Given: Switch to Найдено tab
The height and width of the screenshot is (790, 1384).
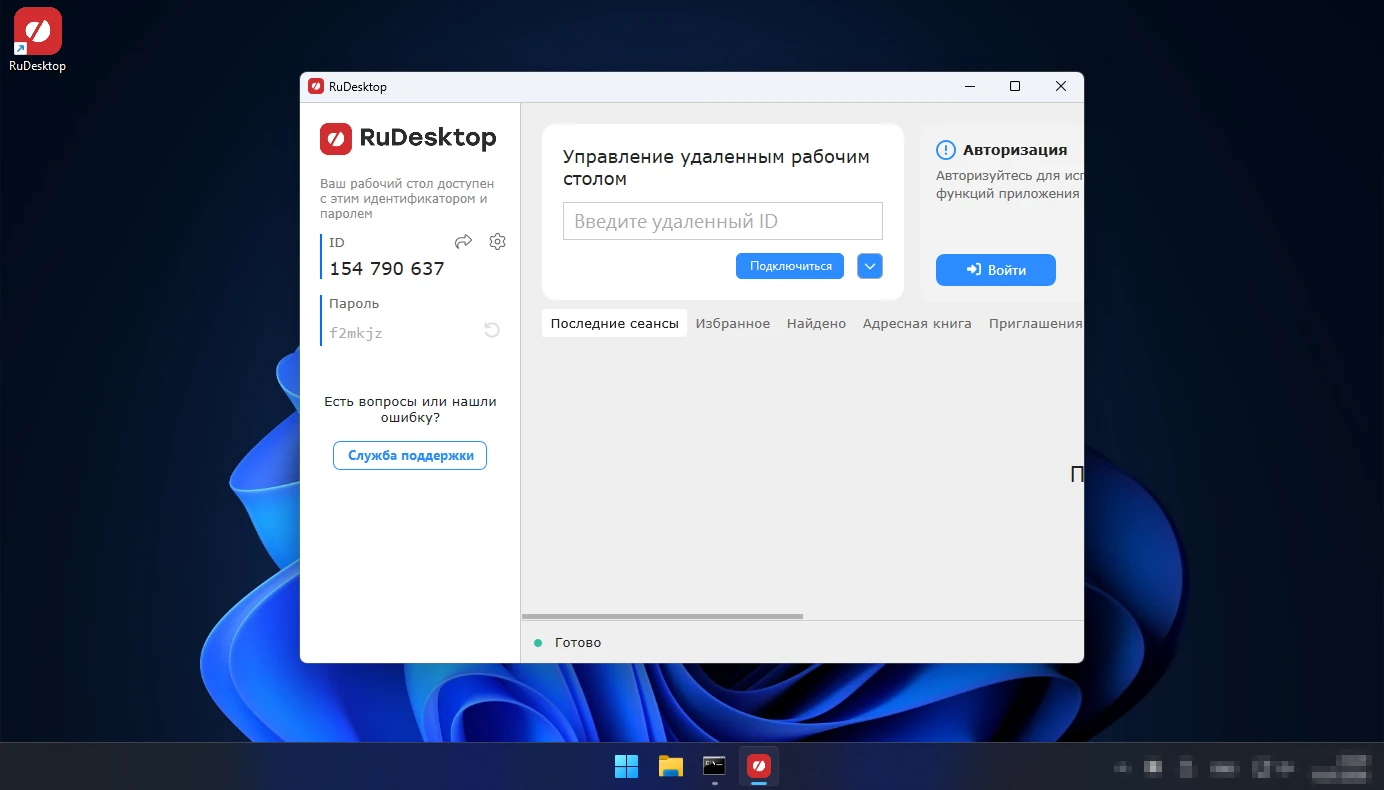Looking at the screenshot, I should pos(816,323).
